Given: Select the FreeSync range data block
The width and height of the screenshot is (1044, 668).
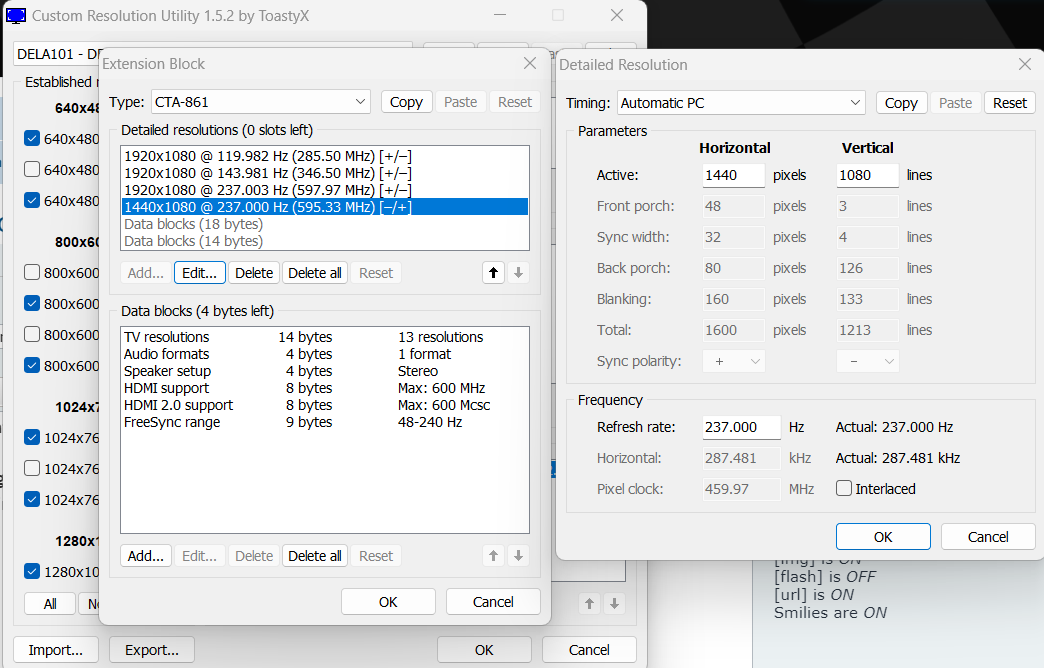Looking at the screenshot, I should click(x=173, y=422).
